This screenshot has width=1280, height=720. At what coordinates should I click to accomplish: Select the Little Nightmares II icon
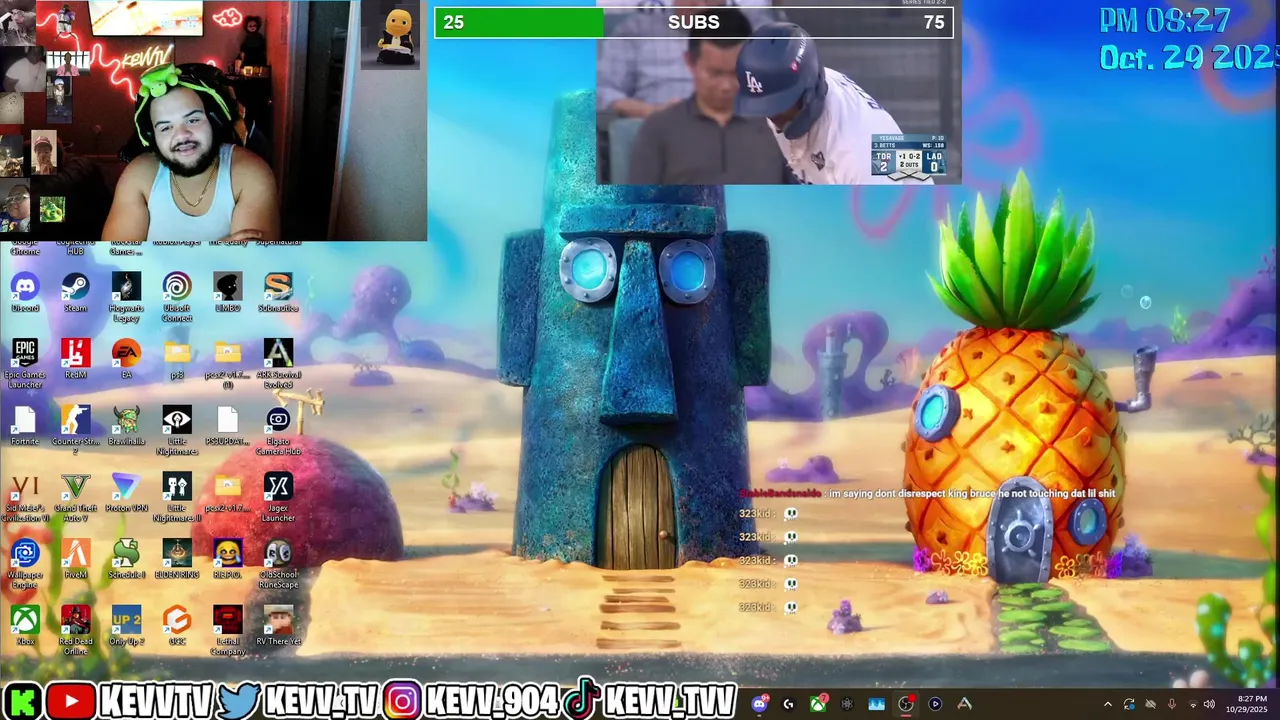point(177,498)
